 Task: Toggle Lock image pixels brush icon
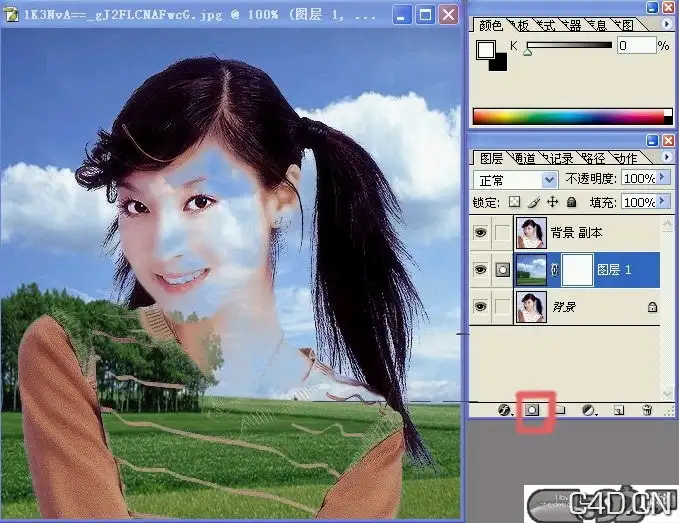click(x=534, y=202)
